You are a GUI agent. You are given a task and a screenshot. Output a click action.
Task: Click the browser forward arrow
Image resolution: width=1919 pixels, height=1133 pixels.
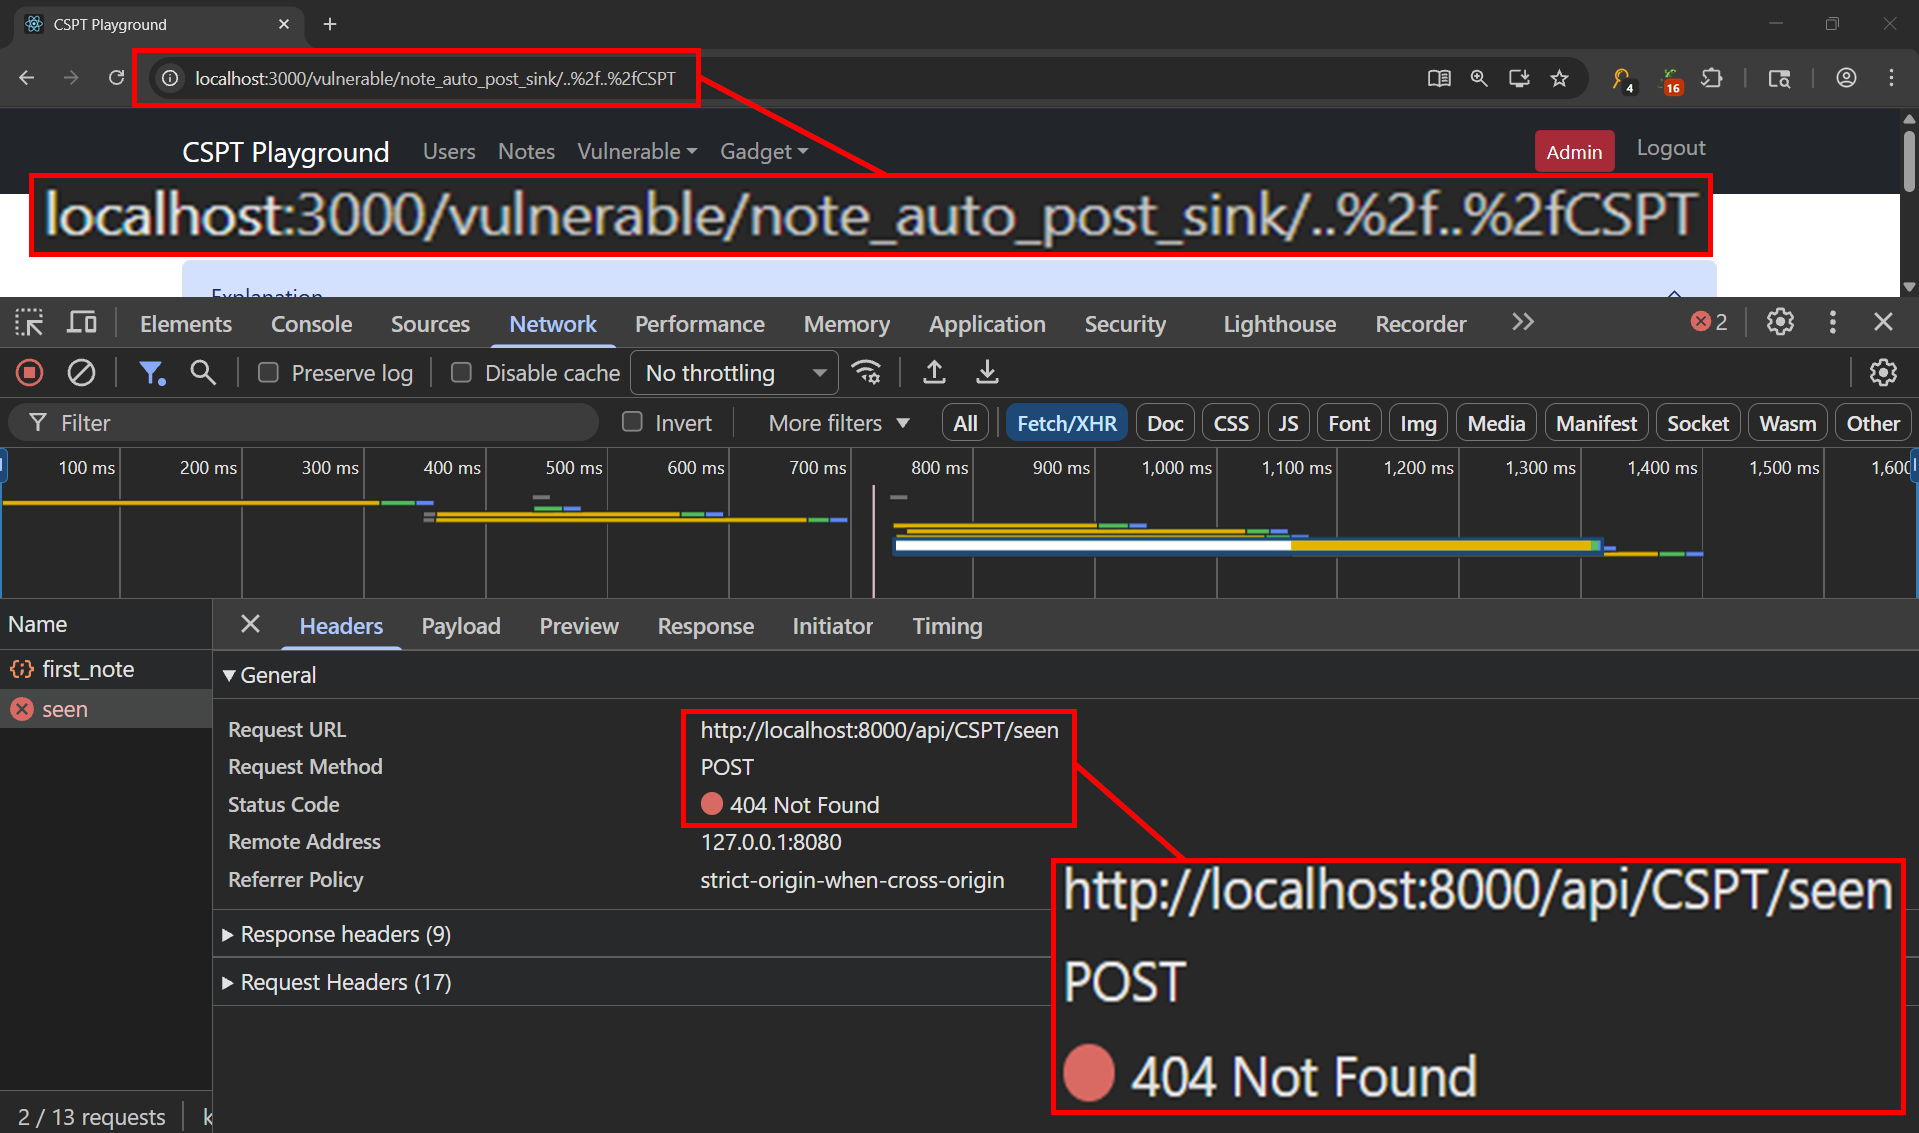(71, 78)
